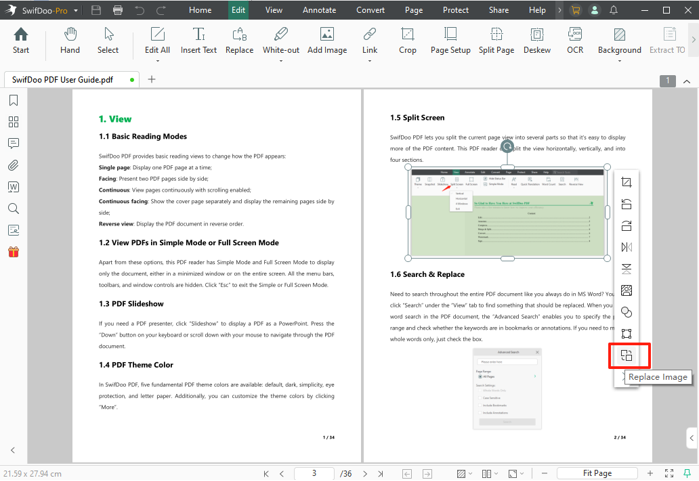The width and height of the screenshot is (699, 481).
Task: Expand the Edit All dropdown arrow
Action: tap(157, 60)
